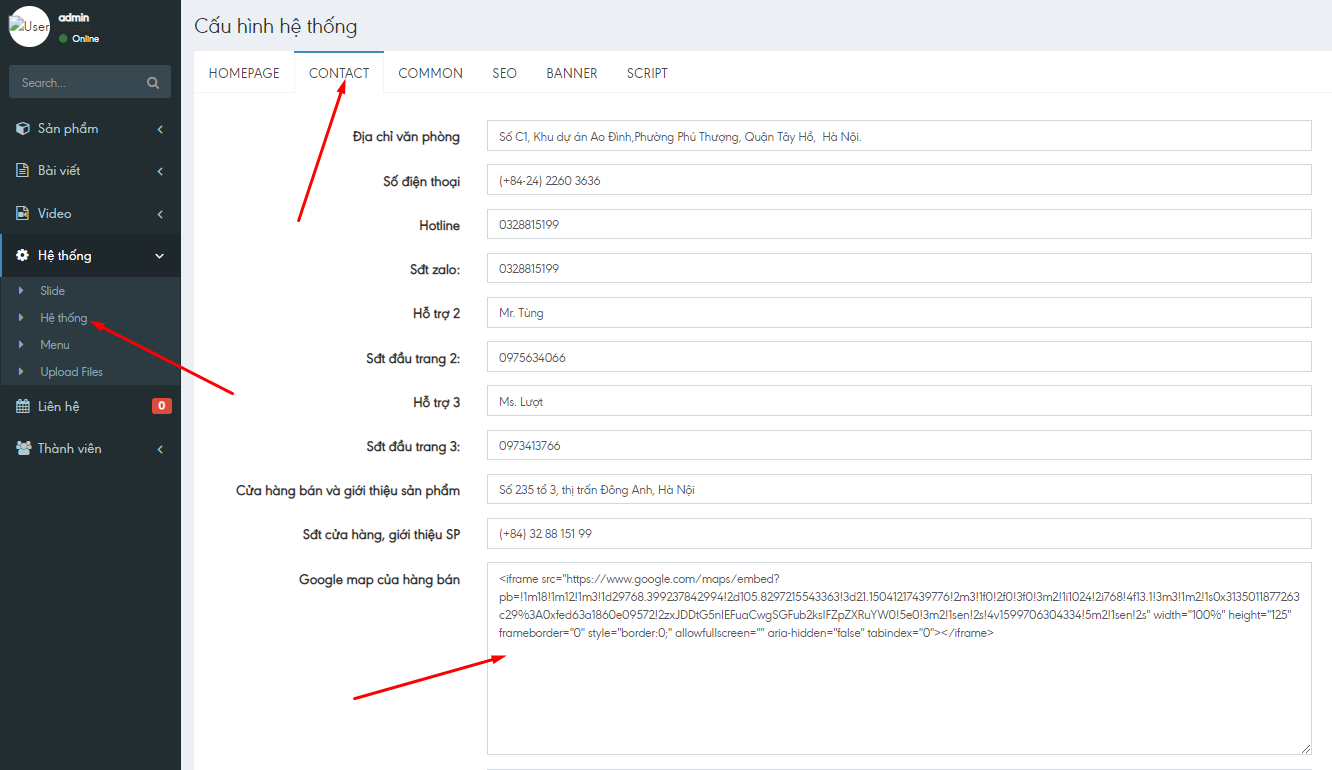Switch to the BANNER tab
Screen dimensions: 1332x770
coord(571,73)
